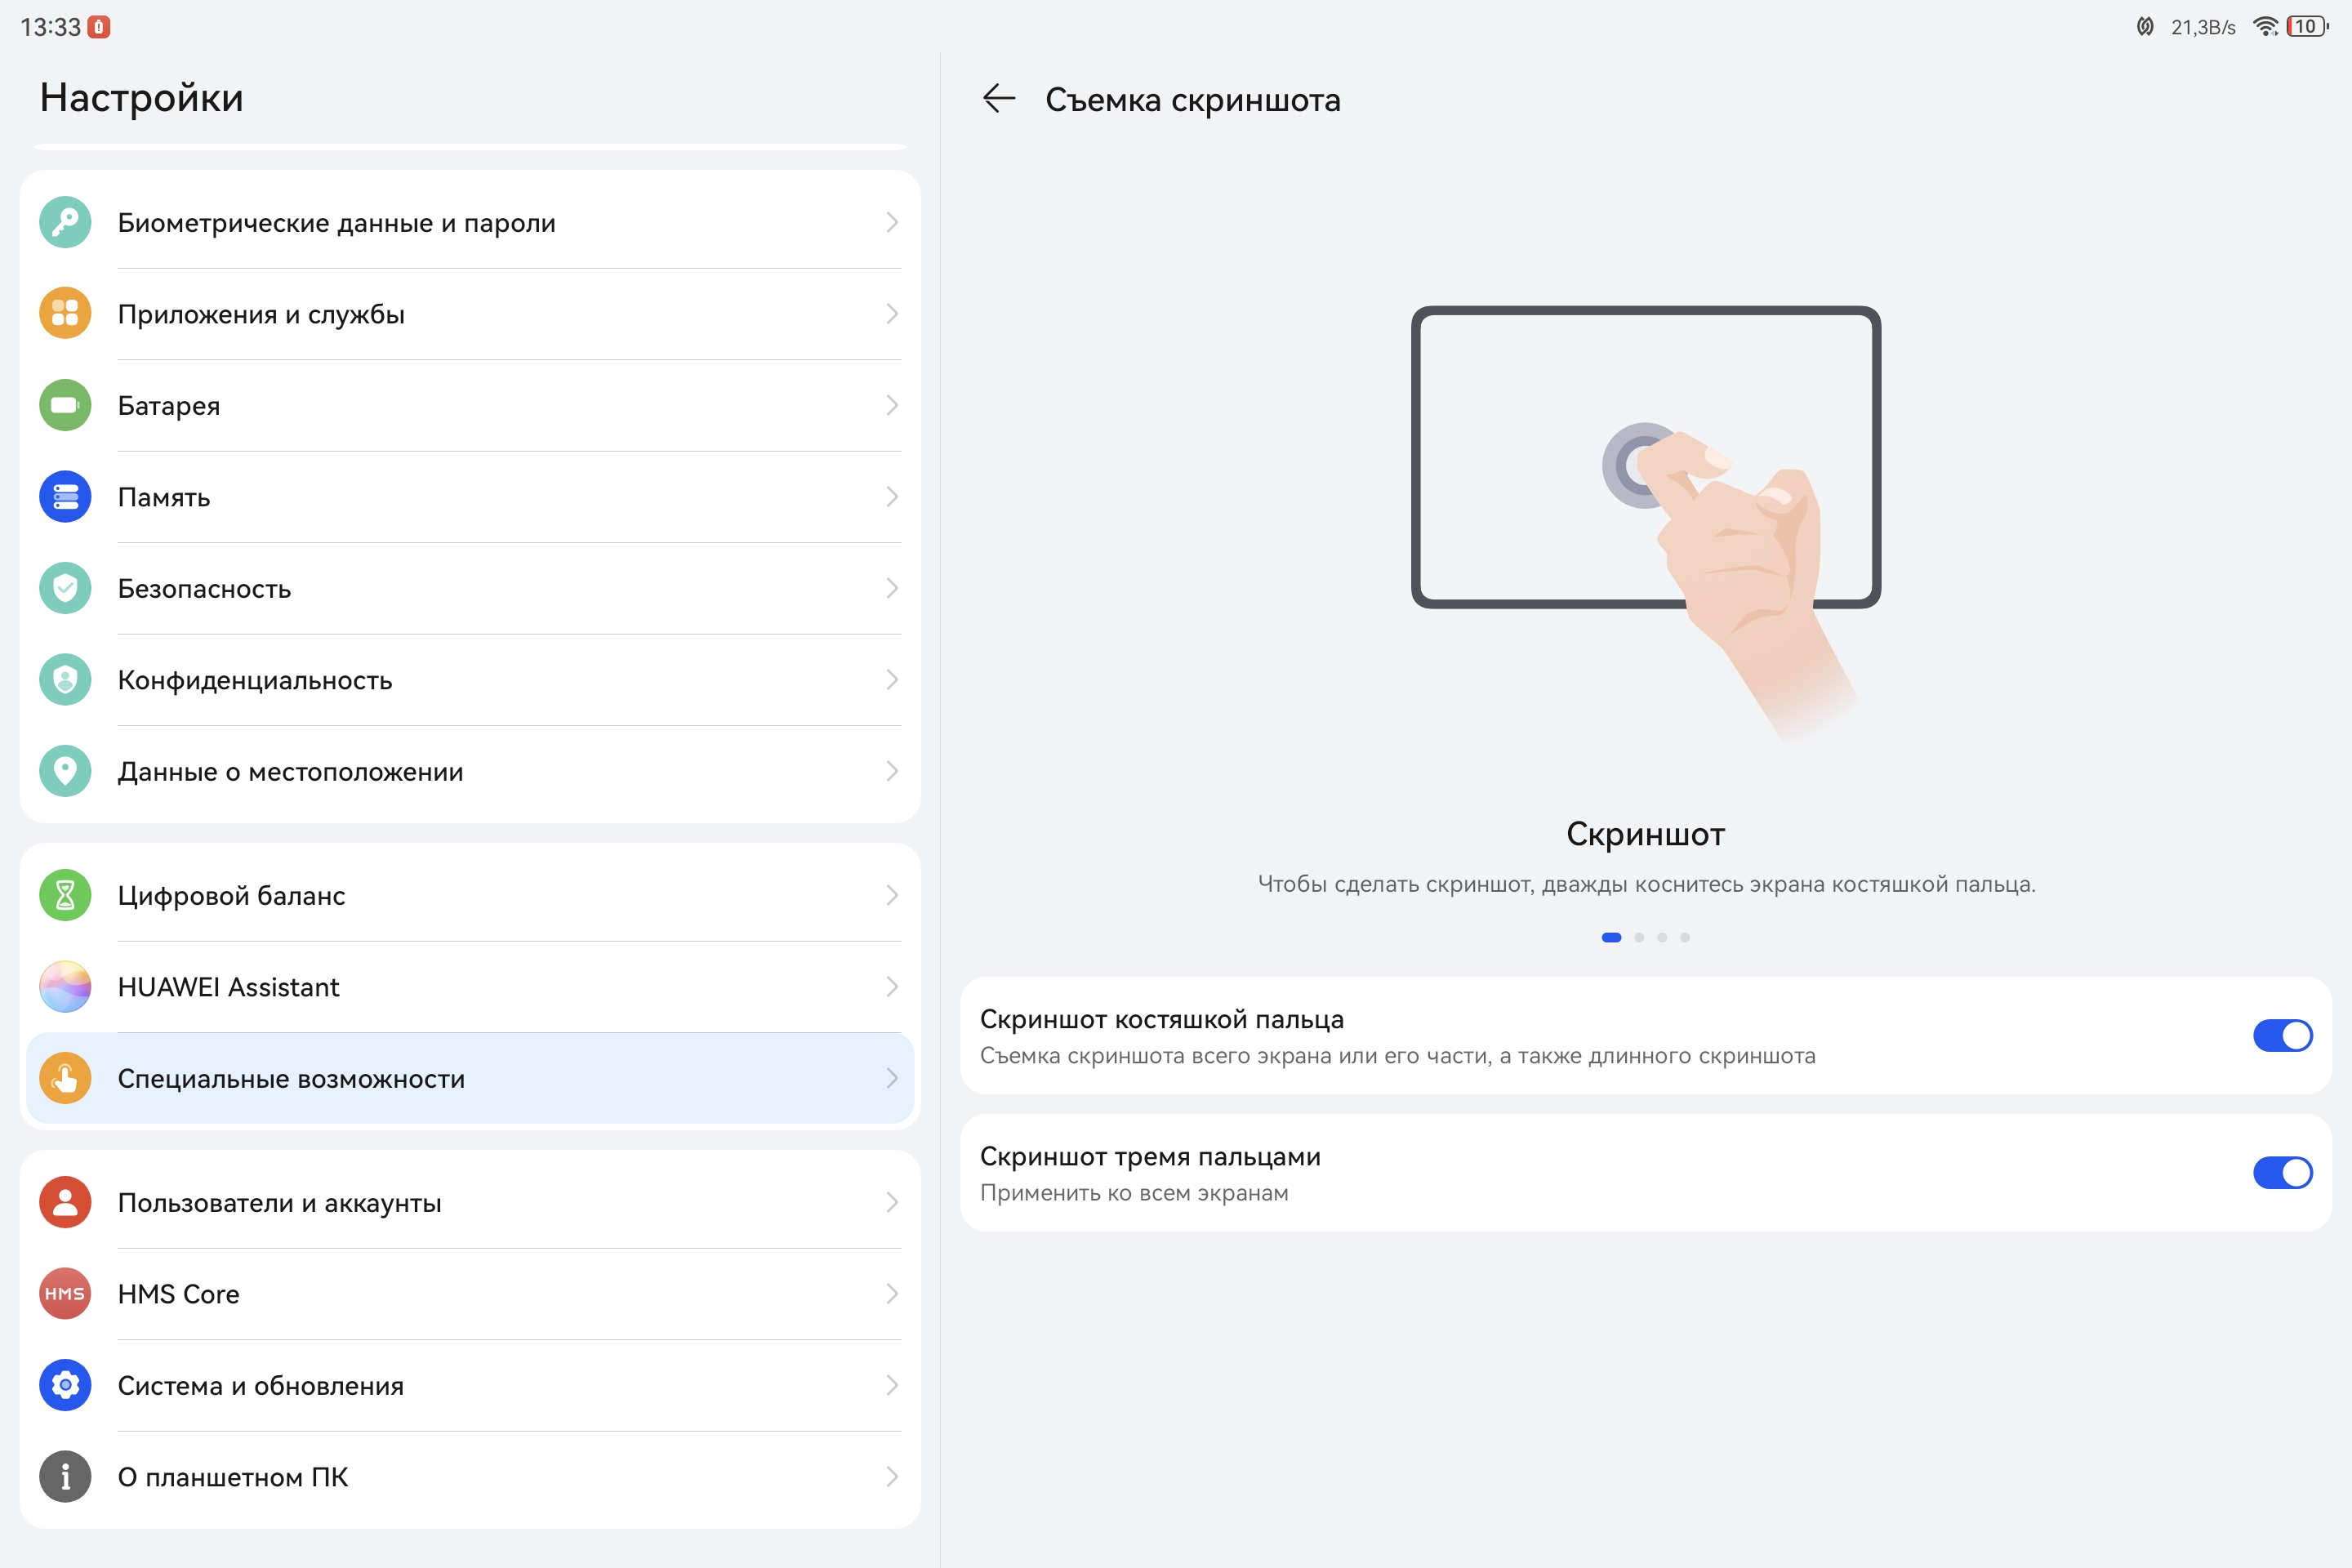Viewport: 2352px width, 1568px height.
Task: Select the second page indicator dot
Action: (x=1639, y=937)
